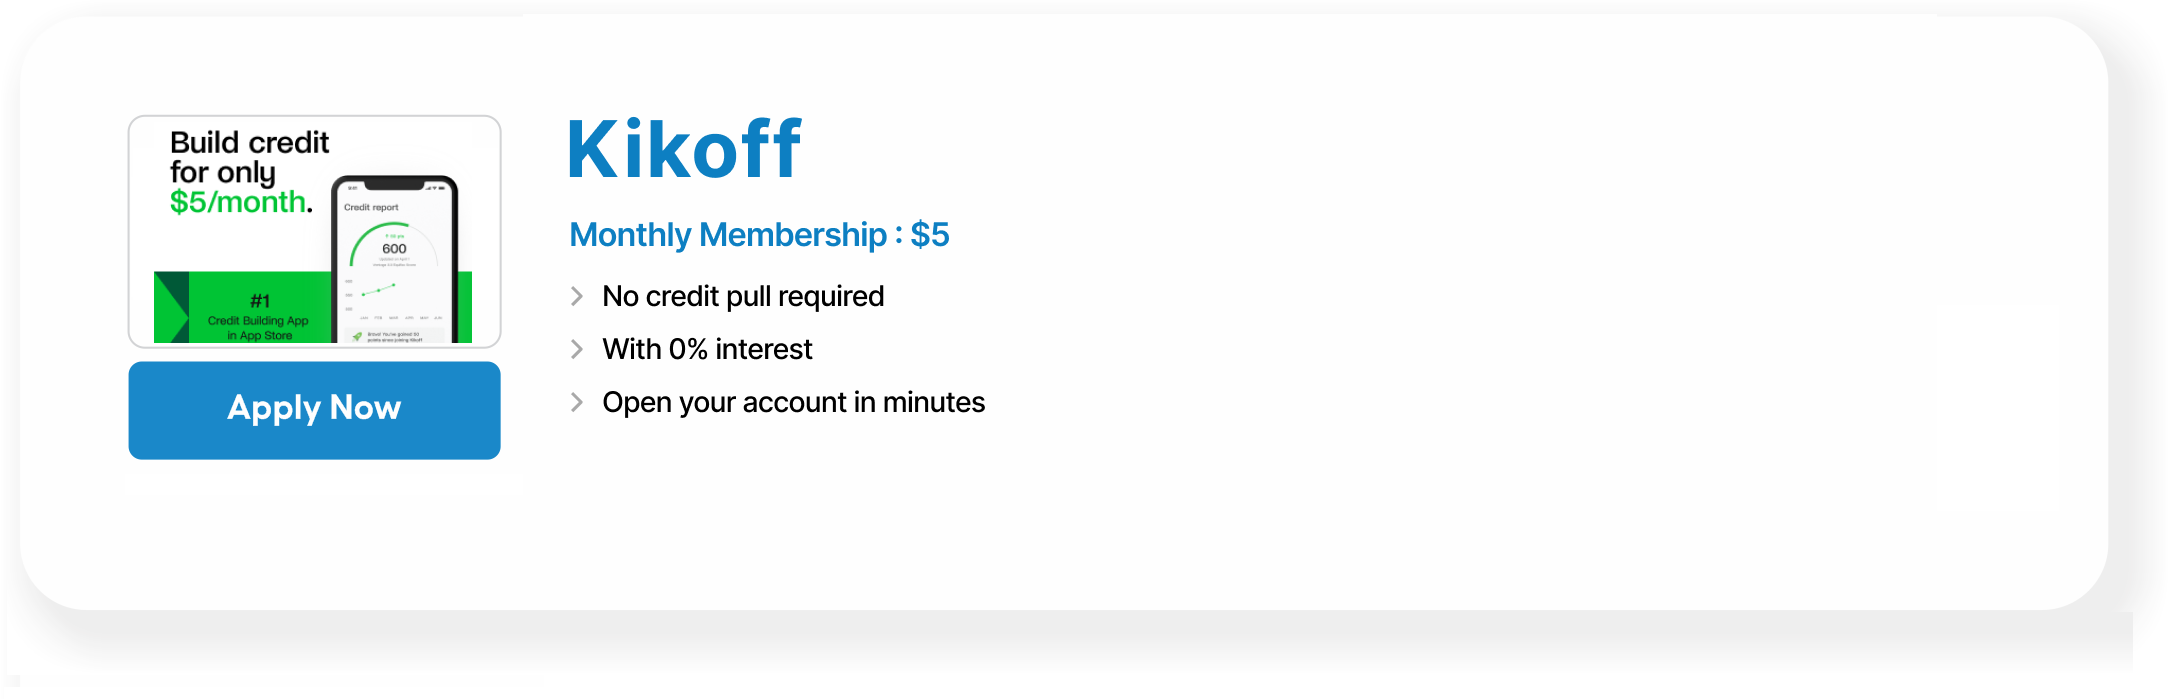Click the Build credit headline in ad image
2170x699 pixels.
click(x=249, y=143)
